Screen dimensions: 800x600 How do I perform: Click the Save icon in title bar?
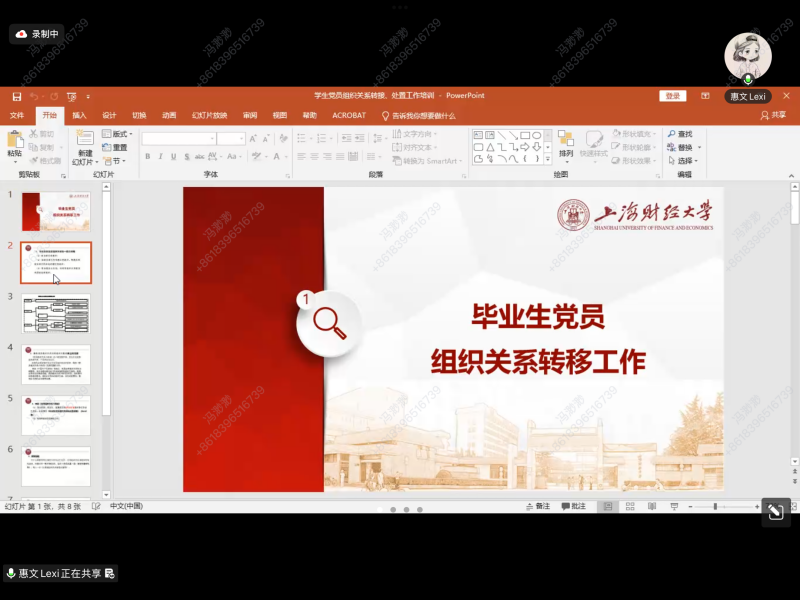click(x=17, y=96)
